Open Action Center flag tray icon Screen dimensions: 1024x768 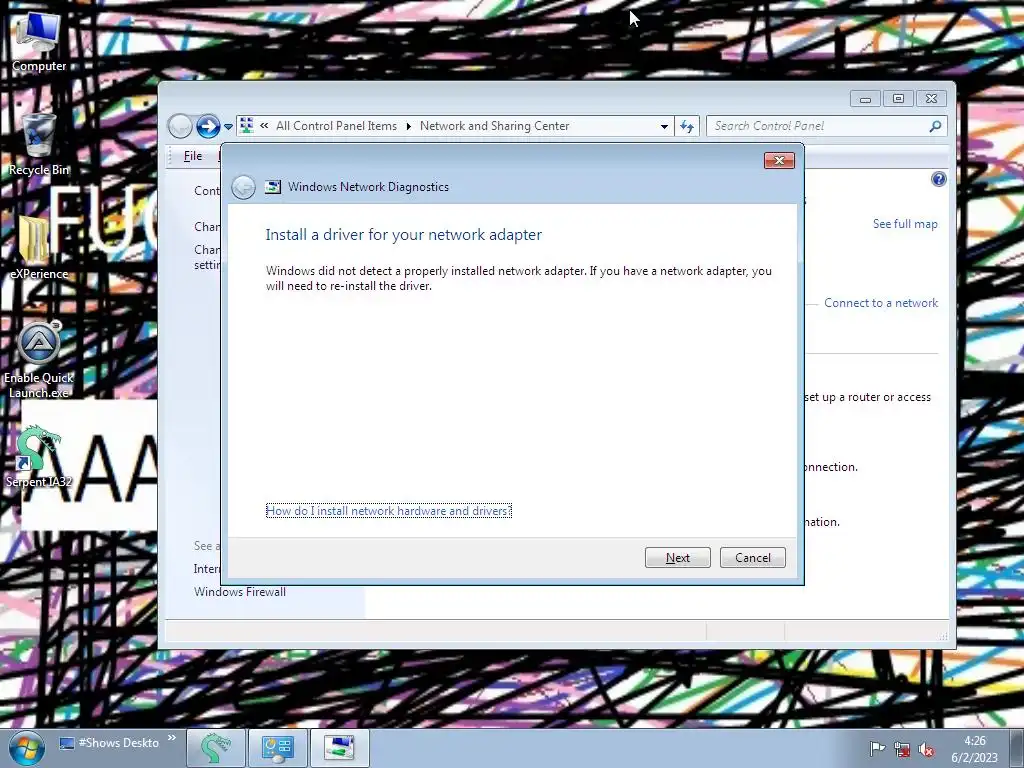coord(877,749)
